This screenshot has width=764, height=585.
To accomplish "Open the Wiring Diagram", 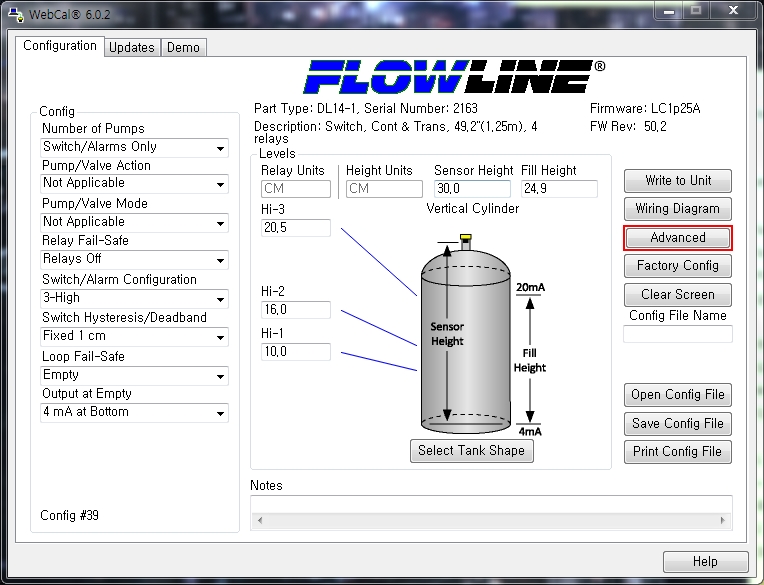I will click(677, 209).
